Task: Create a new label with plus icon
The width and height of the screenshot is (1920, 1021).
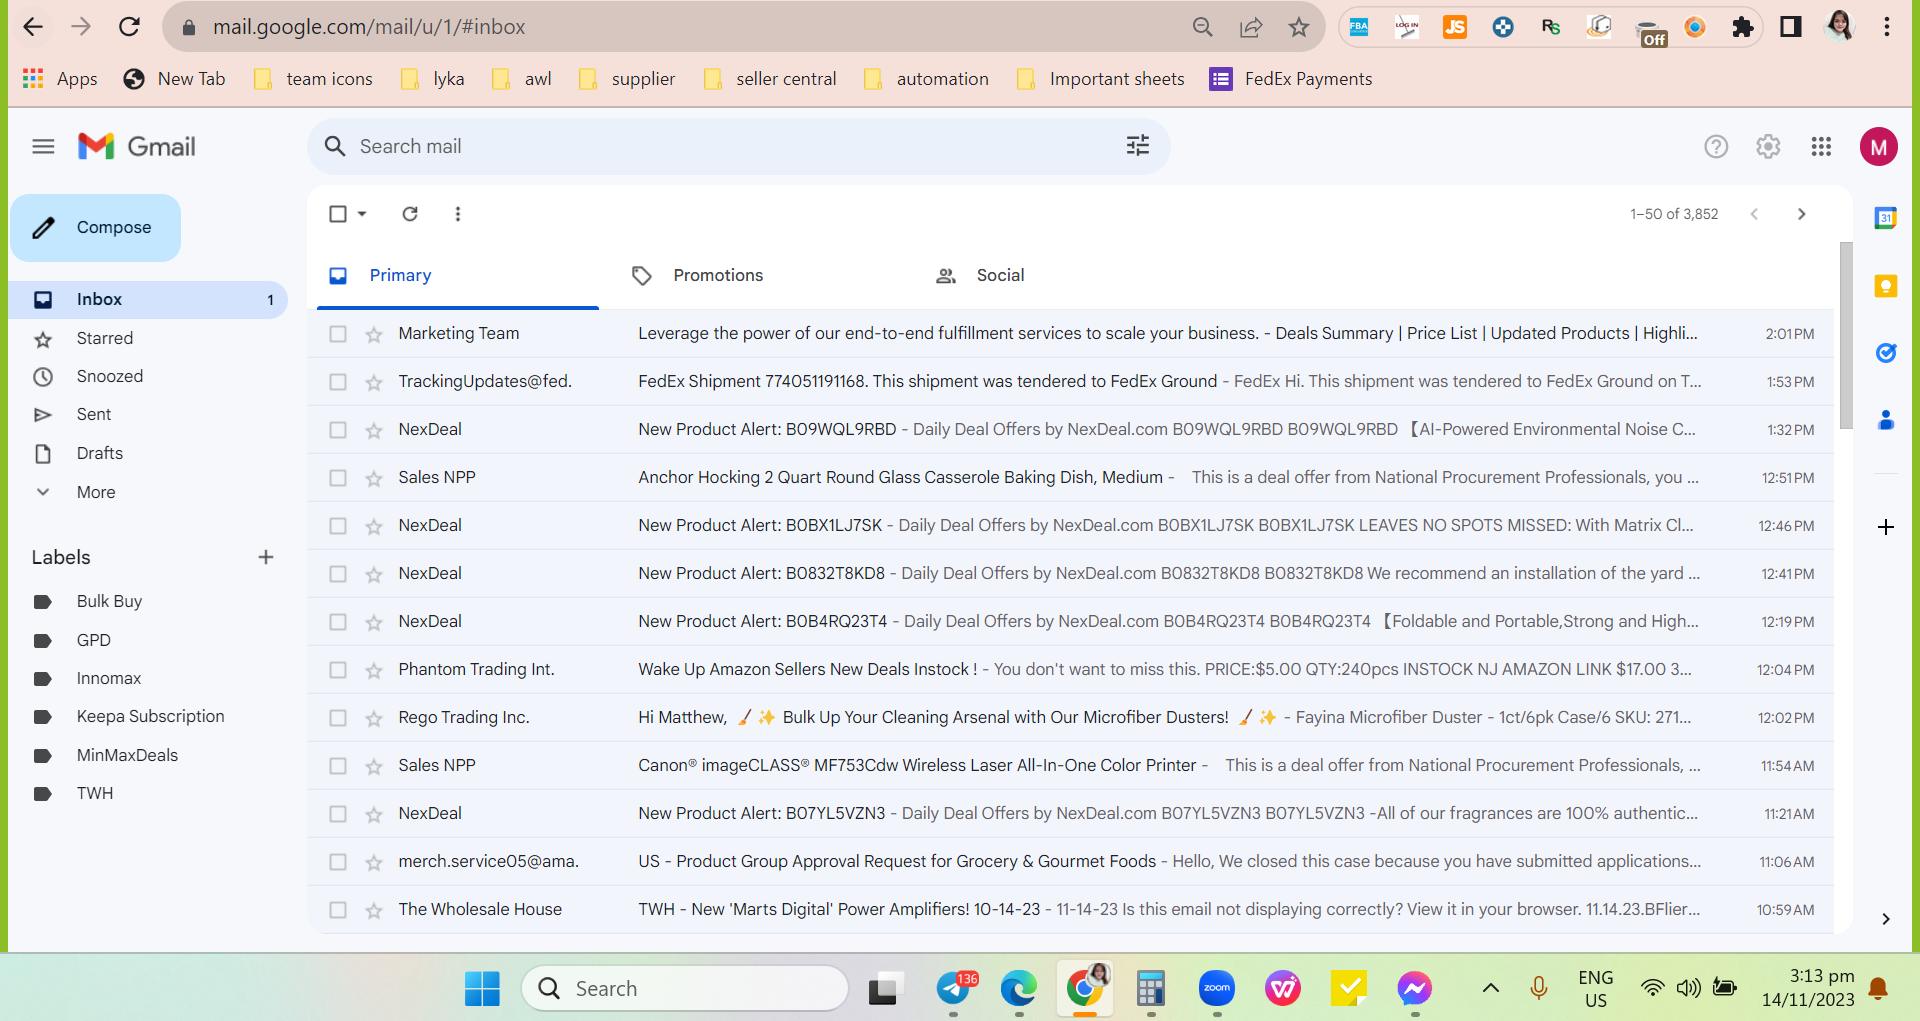Action: coord(266,557)
